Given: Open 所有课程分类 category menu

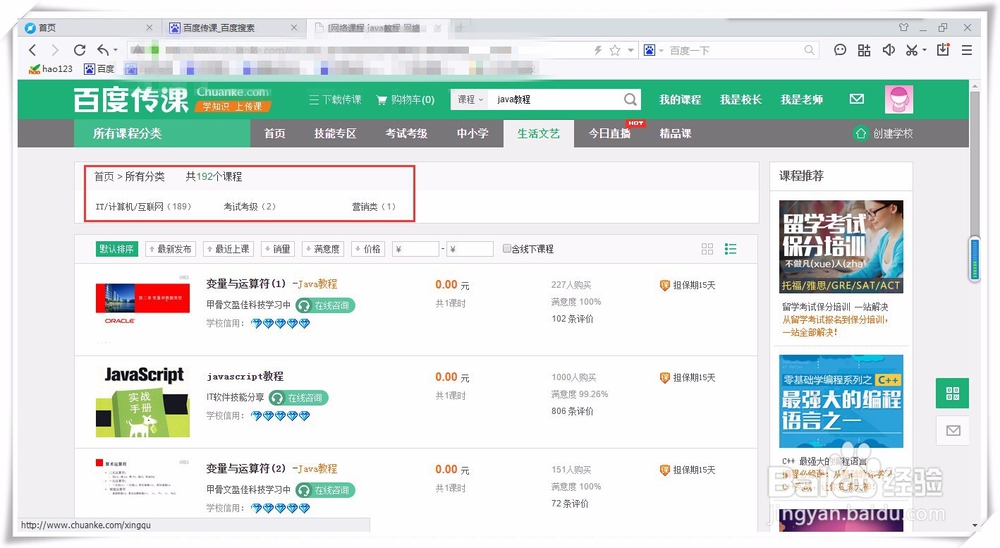Looking at the screenshot, I should [163, 133].
